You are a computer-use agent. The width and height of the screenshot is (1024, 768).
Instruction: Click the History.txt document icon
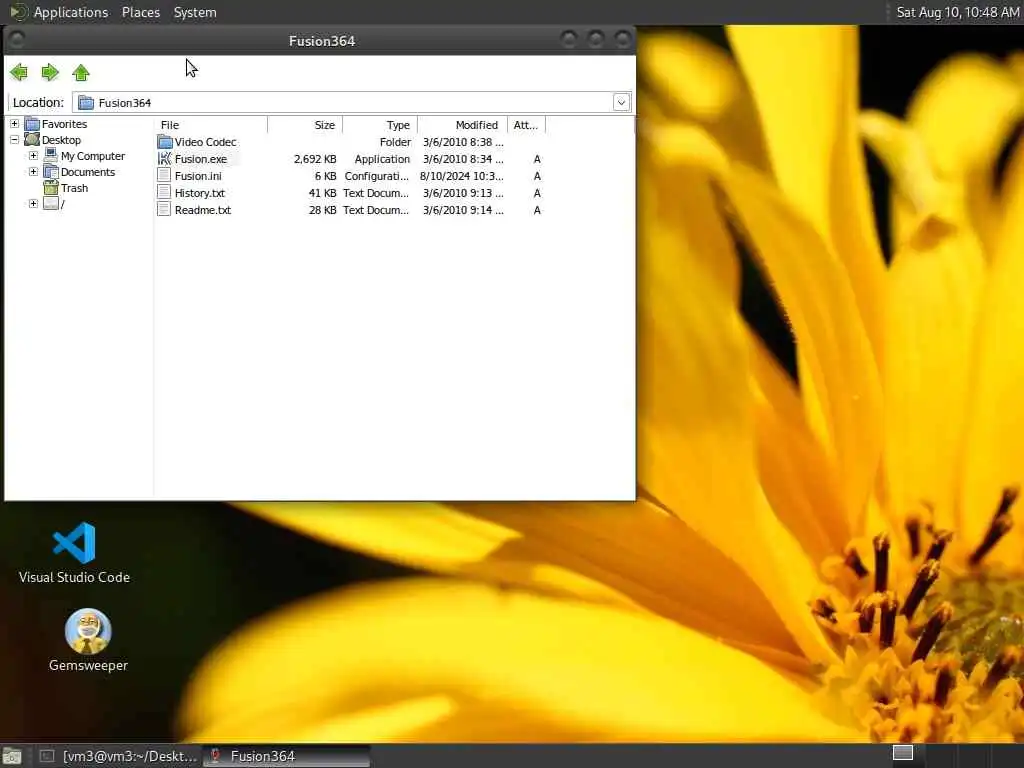[165, 193]
